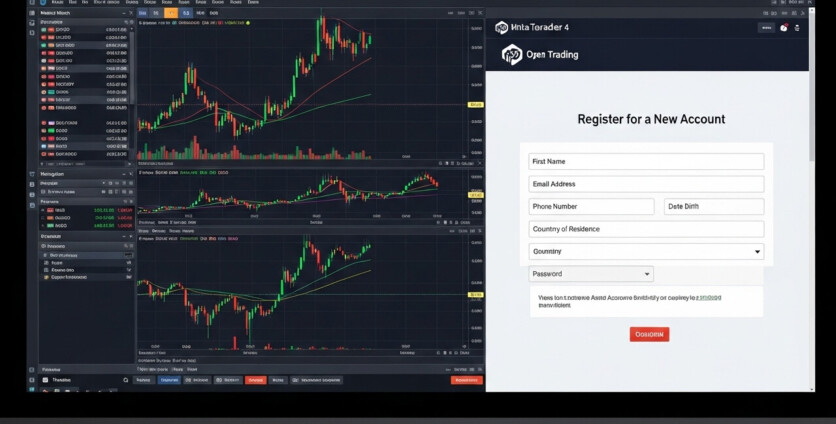This screenshot has height=424, width=836.
Task: Select the red-flag symbol row with green values
Action: [x=87, y=210]
